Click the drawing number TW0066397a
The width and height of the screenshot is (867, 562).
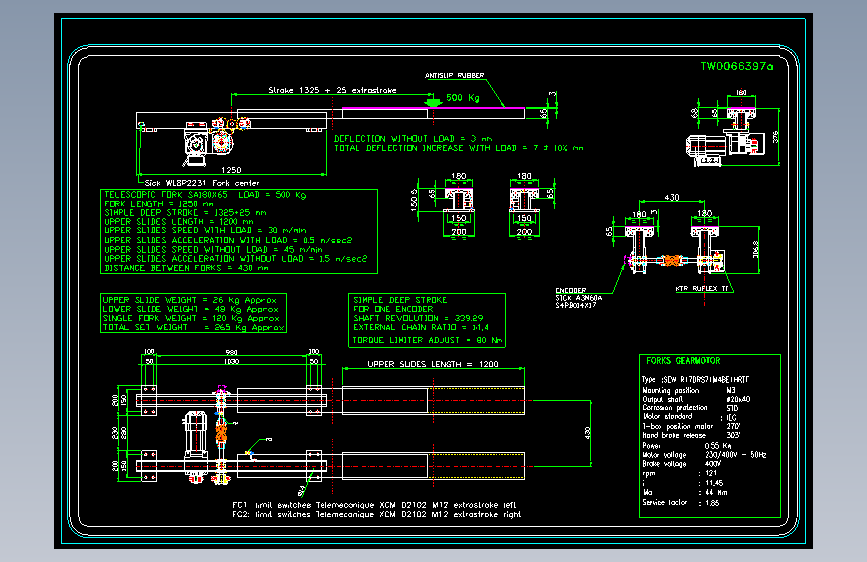pos(737,66)
